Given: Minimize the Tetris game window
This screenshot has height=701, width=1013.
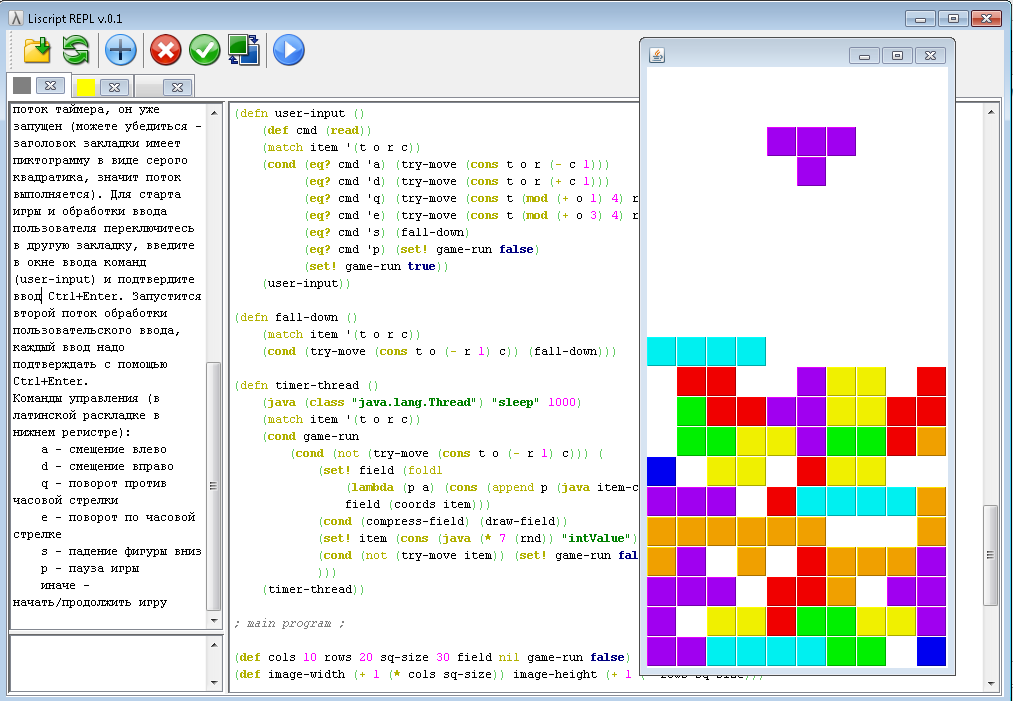Looking at the screenshot, I should coord(864,55).
